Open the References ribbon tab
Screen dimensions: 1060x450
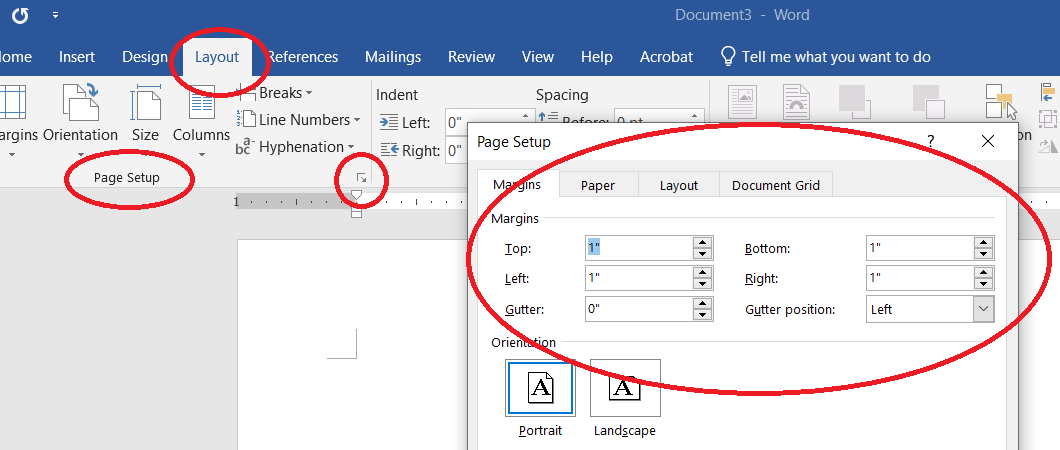point(303,57)
